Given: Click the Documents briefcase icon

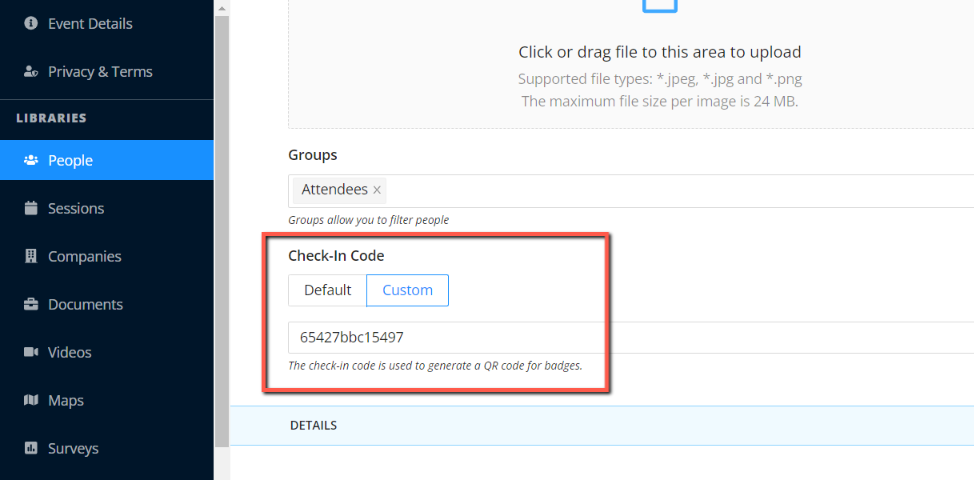Looking at the screenshot, I should (x=31, y=304).
